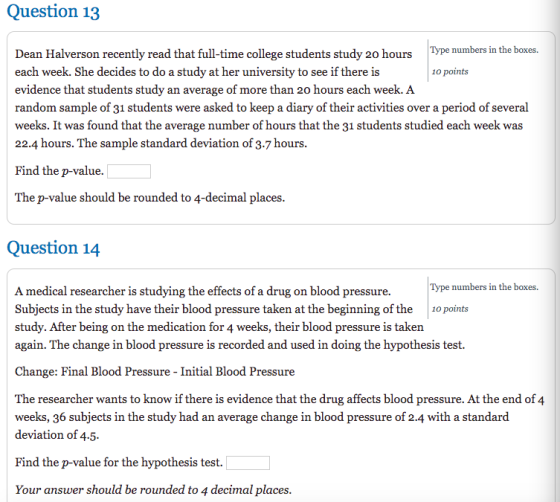
Task: Focus the Question 14 p-value answer box
Action: tap(248, 463)
